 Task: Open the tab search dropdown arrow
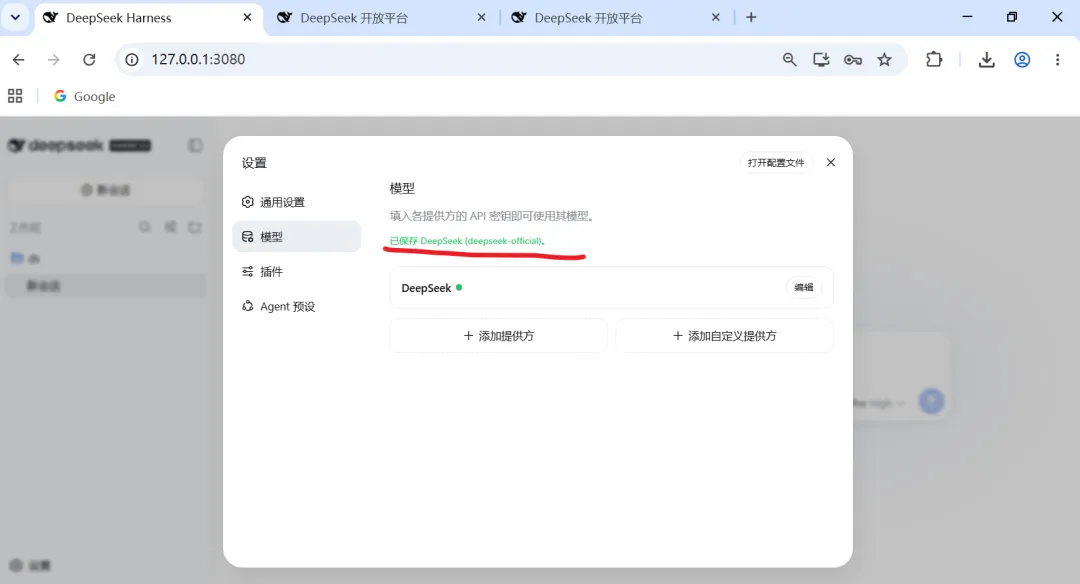pos(15,17)
